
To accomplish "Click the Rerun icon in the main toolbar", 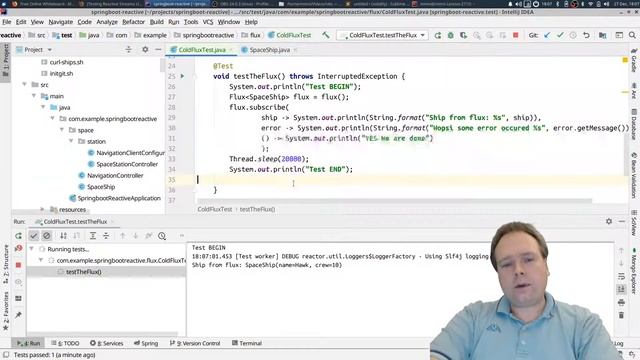I will (438, 36).
